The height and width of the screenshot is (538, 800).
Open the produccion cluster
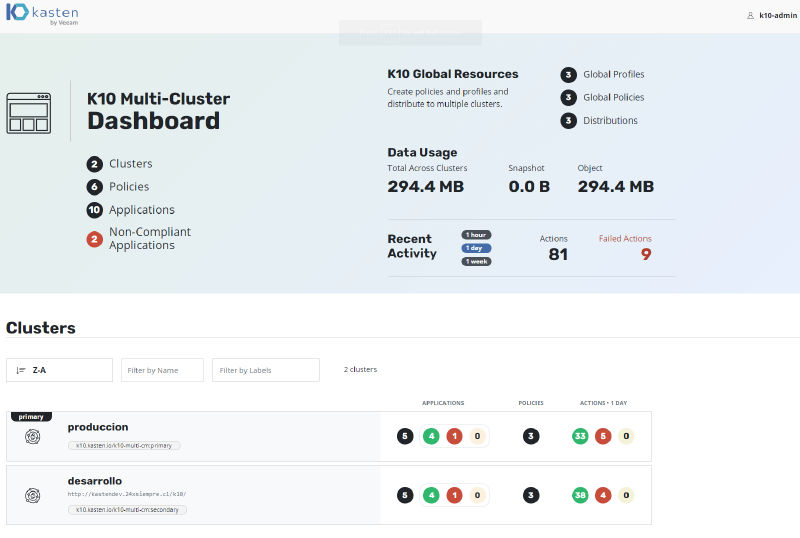click(x=98, y=427)
